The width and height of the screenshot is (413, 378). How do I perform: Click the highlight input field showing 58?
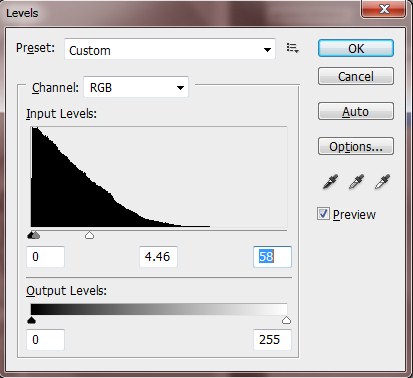click(272, 257)
